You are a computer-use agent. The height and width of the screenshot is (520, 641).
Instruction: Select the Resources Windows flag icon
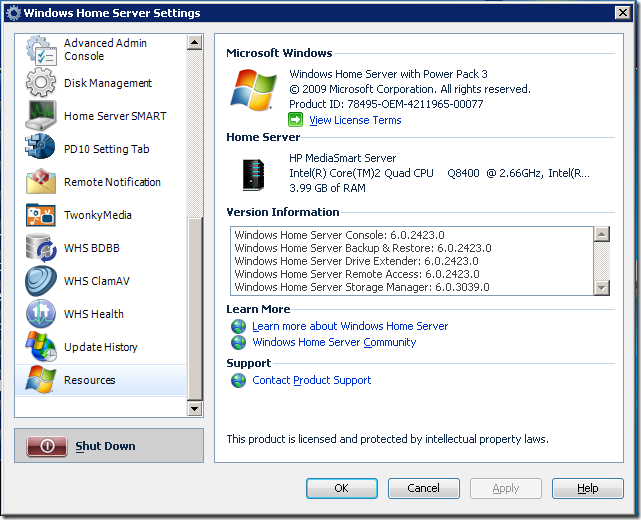coord(40,380)
